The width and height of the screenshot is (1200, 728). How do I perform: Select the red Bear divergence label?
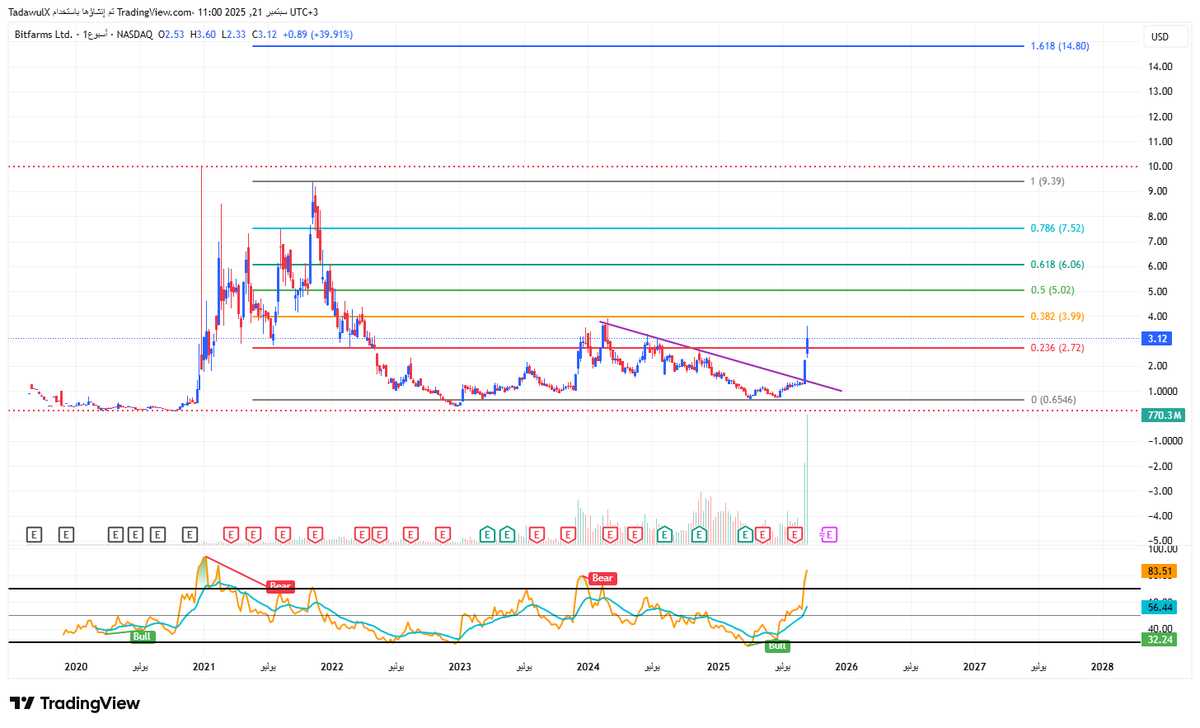[280, 586]
